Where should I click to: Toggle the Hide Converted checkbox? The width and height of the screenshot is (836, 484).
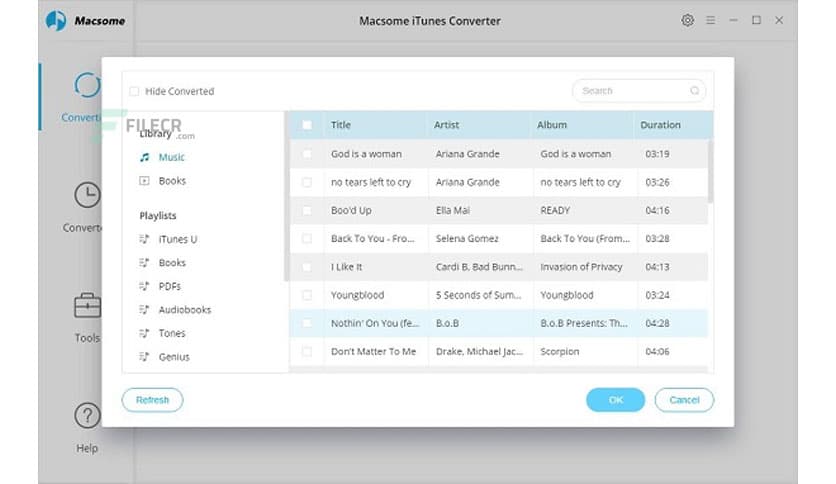point(134,91)
